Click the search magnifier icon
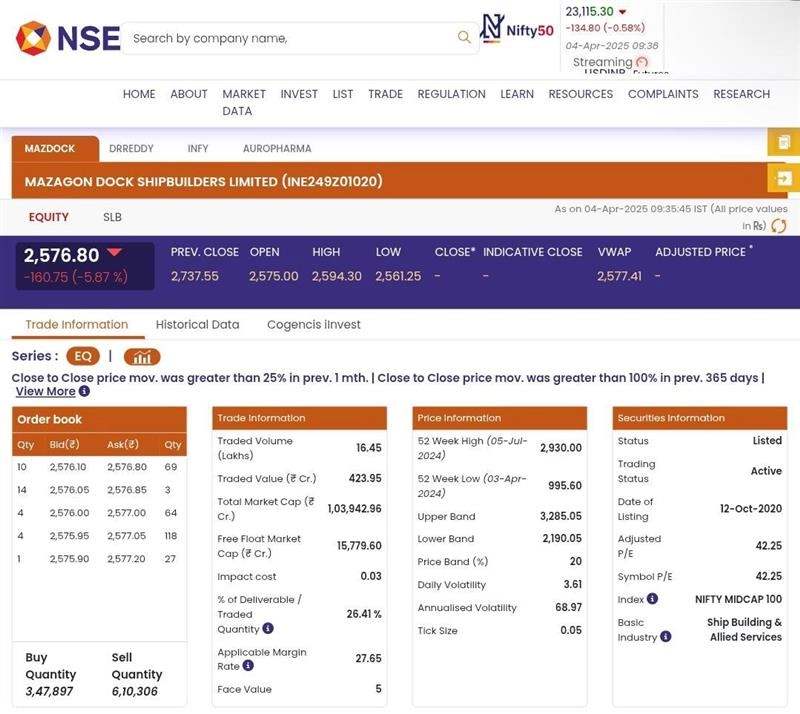Screen dimensions: 800x714 pyautogui.click(x=464, y=38)
